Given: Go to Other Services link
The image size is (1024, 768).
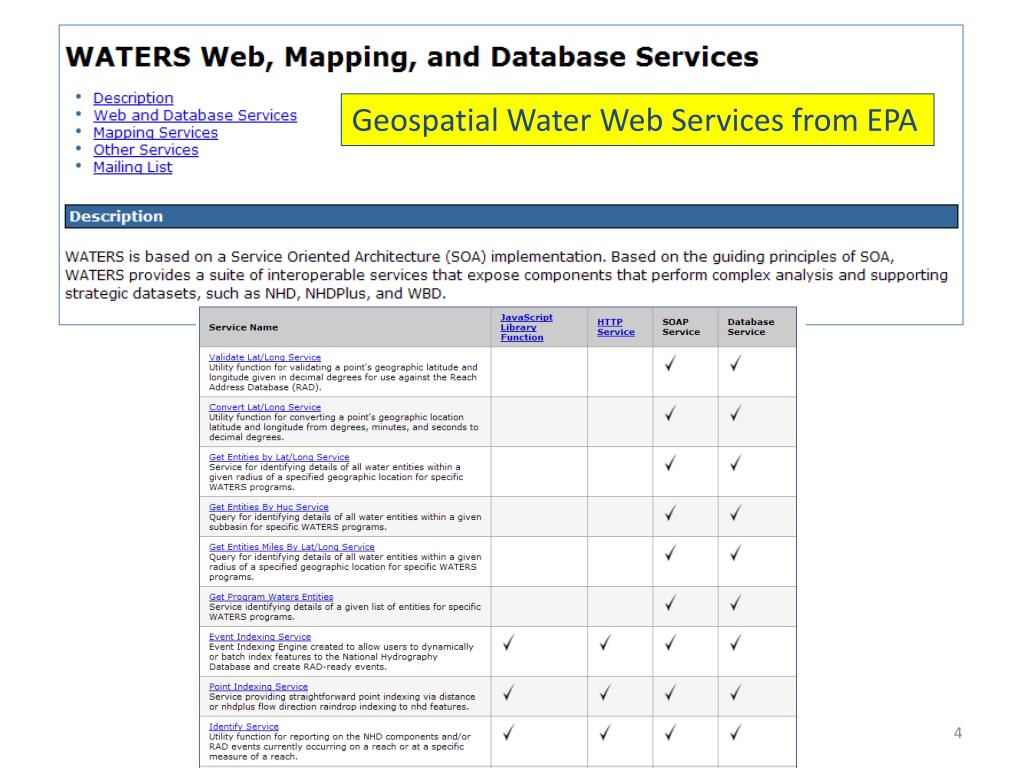Looking at the screenshot, I should pos(146,150).
